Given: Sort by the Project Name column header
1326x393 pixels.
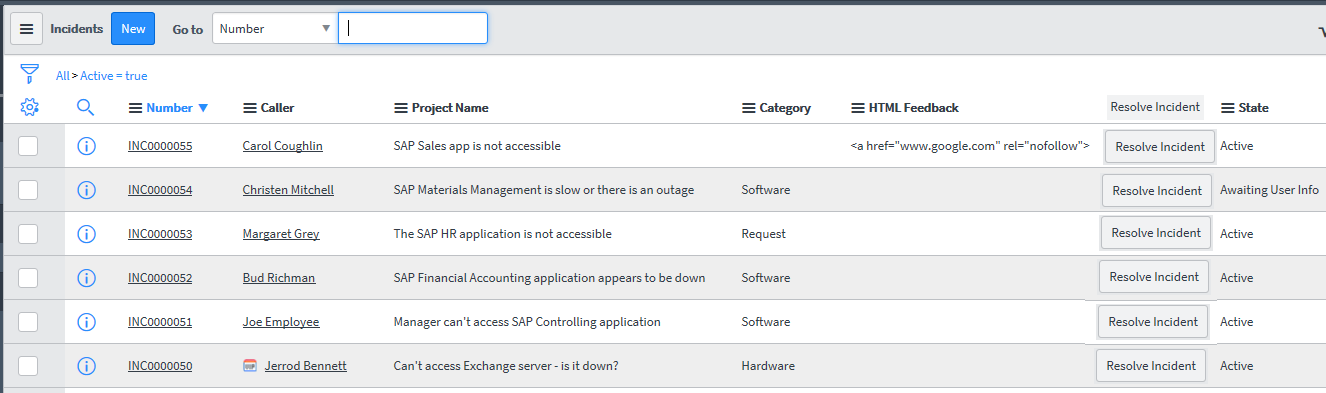Looking at the screenshot, I should (450, 108).
